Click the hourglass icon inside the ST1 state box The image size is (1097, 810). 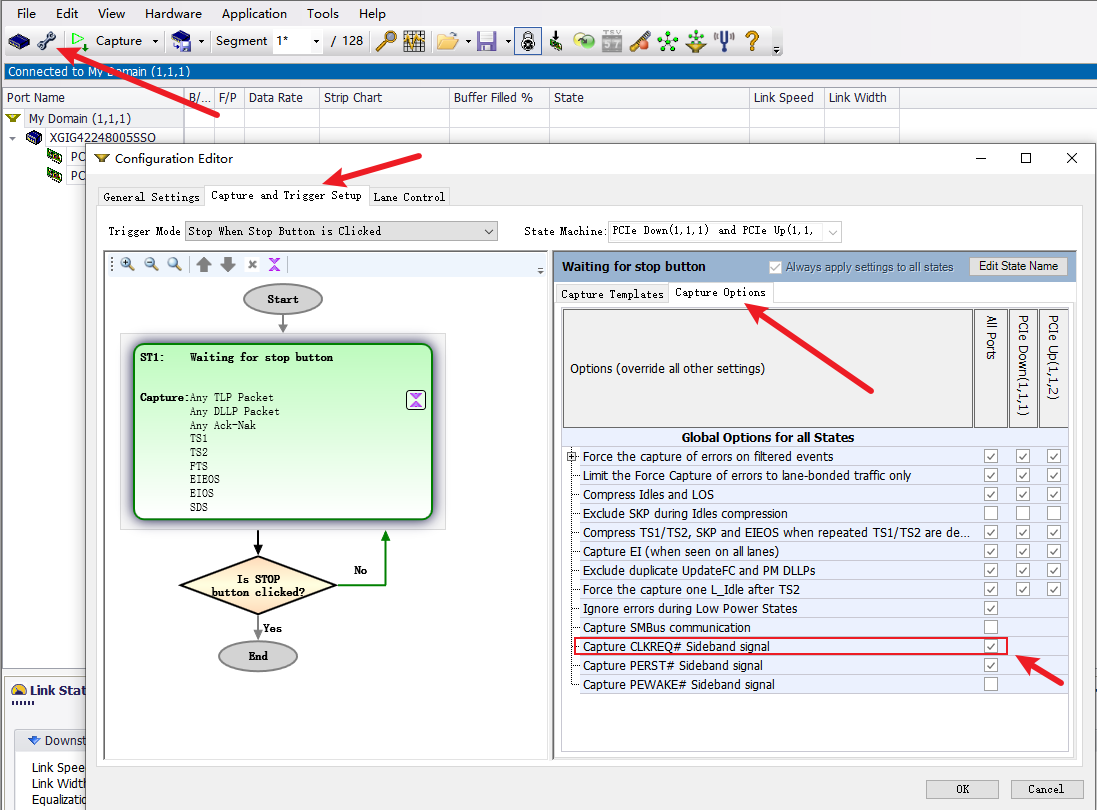coord(416,399)
